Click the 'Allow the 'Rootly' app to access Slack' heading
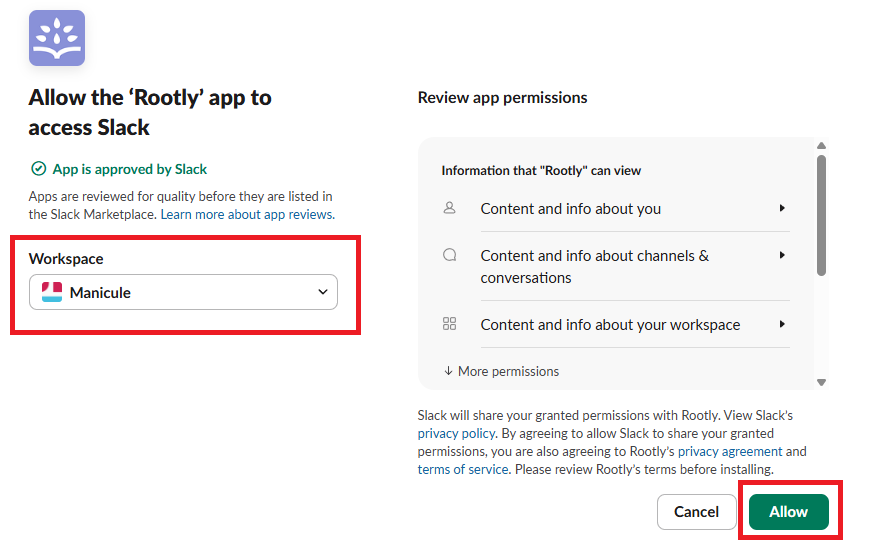This screenshot has height=544, width=872. (x=150, y=112)
